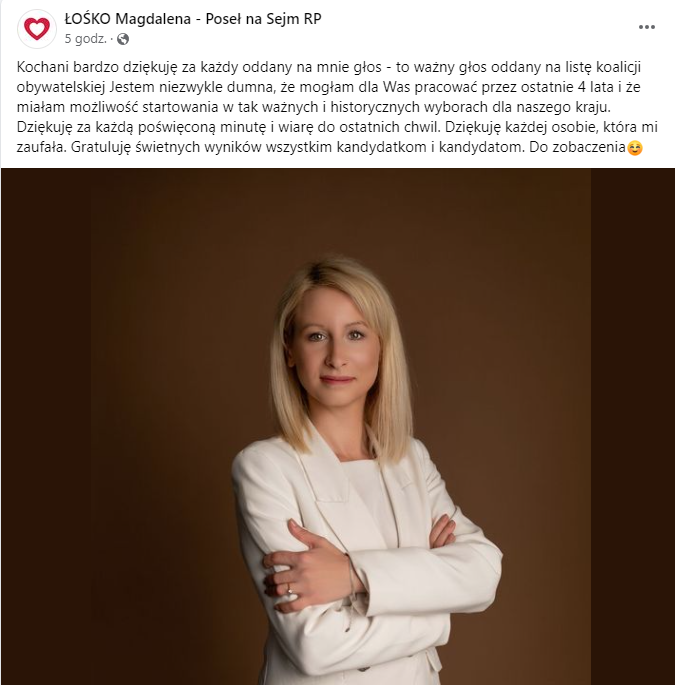Click the phrase "Do zobaczenia" in post text
Screen dimensions: 675x685
pos(578,148)
